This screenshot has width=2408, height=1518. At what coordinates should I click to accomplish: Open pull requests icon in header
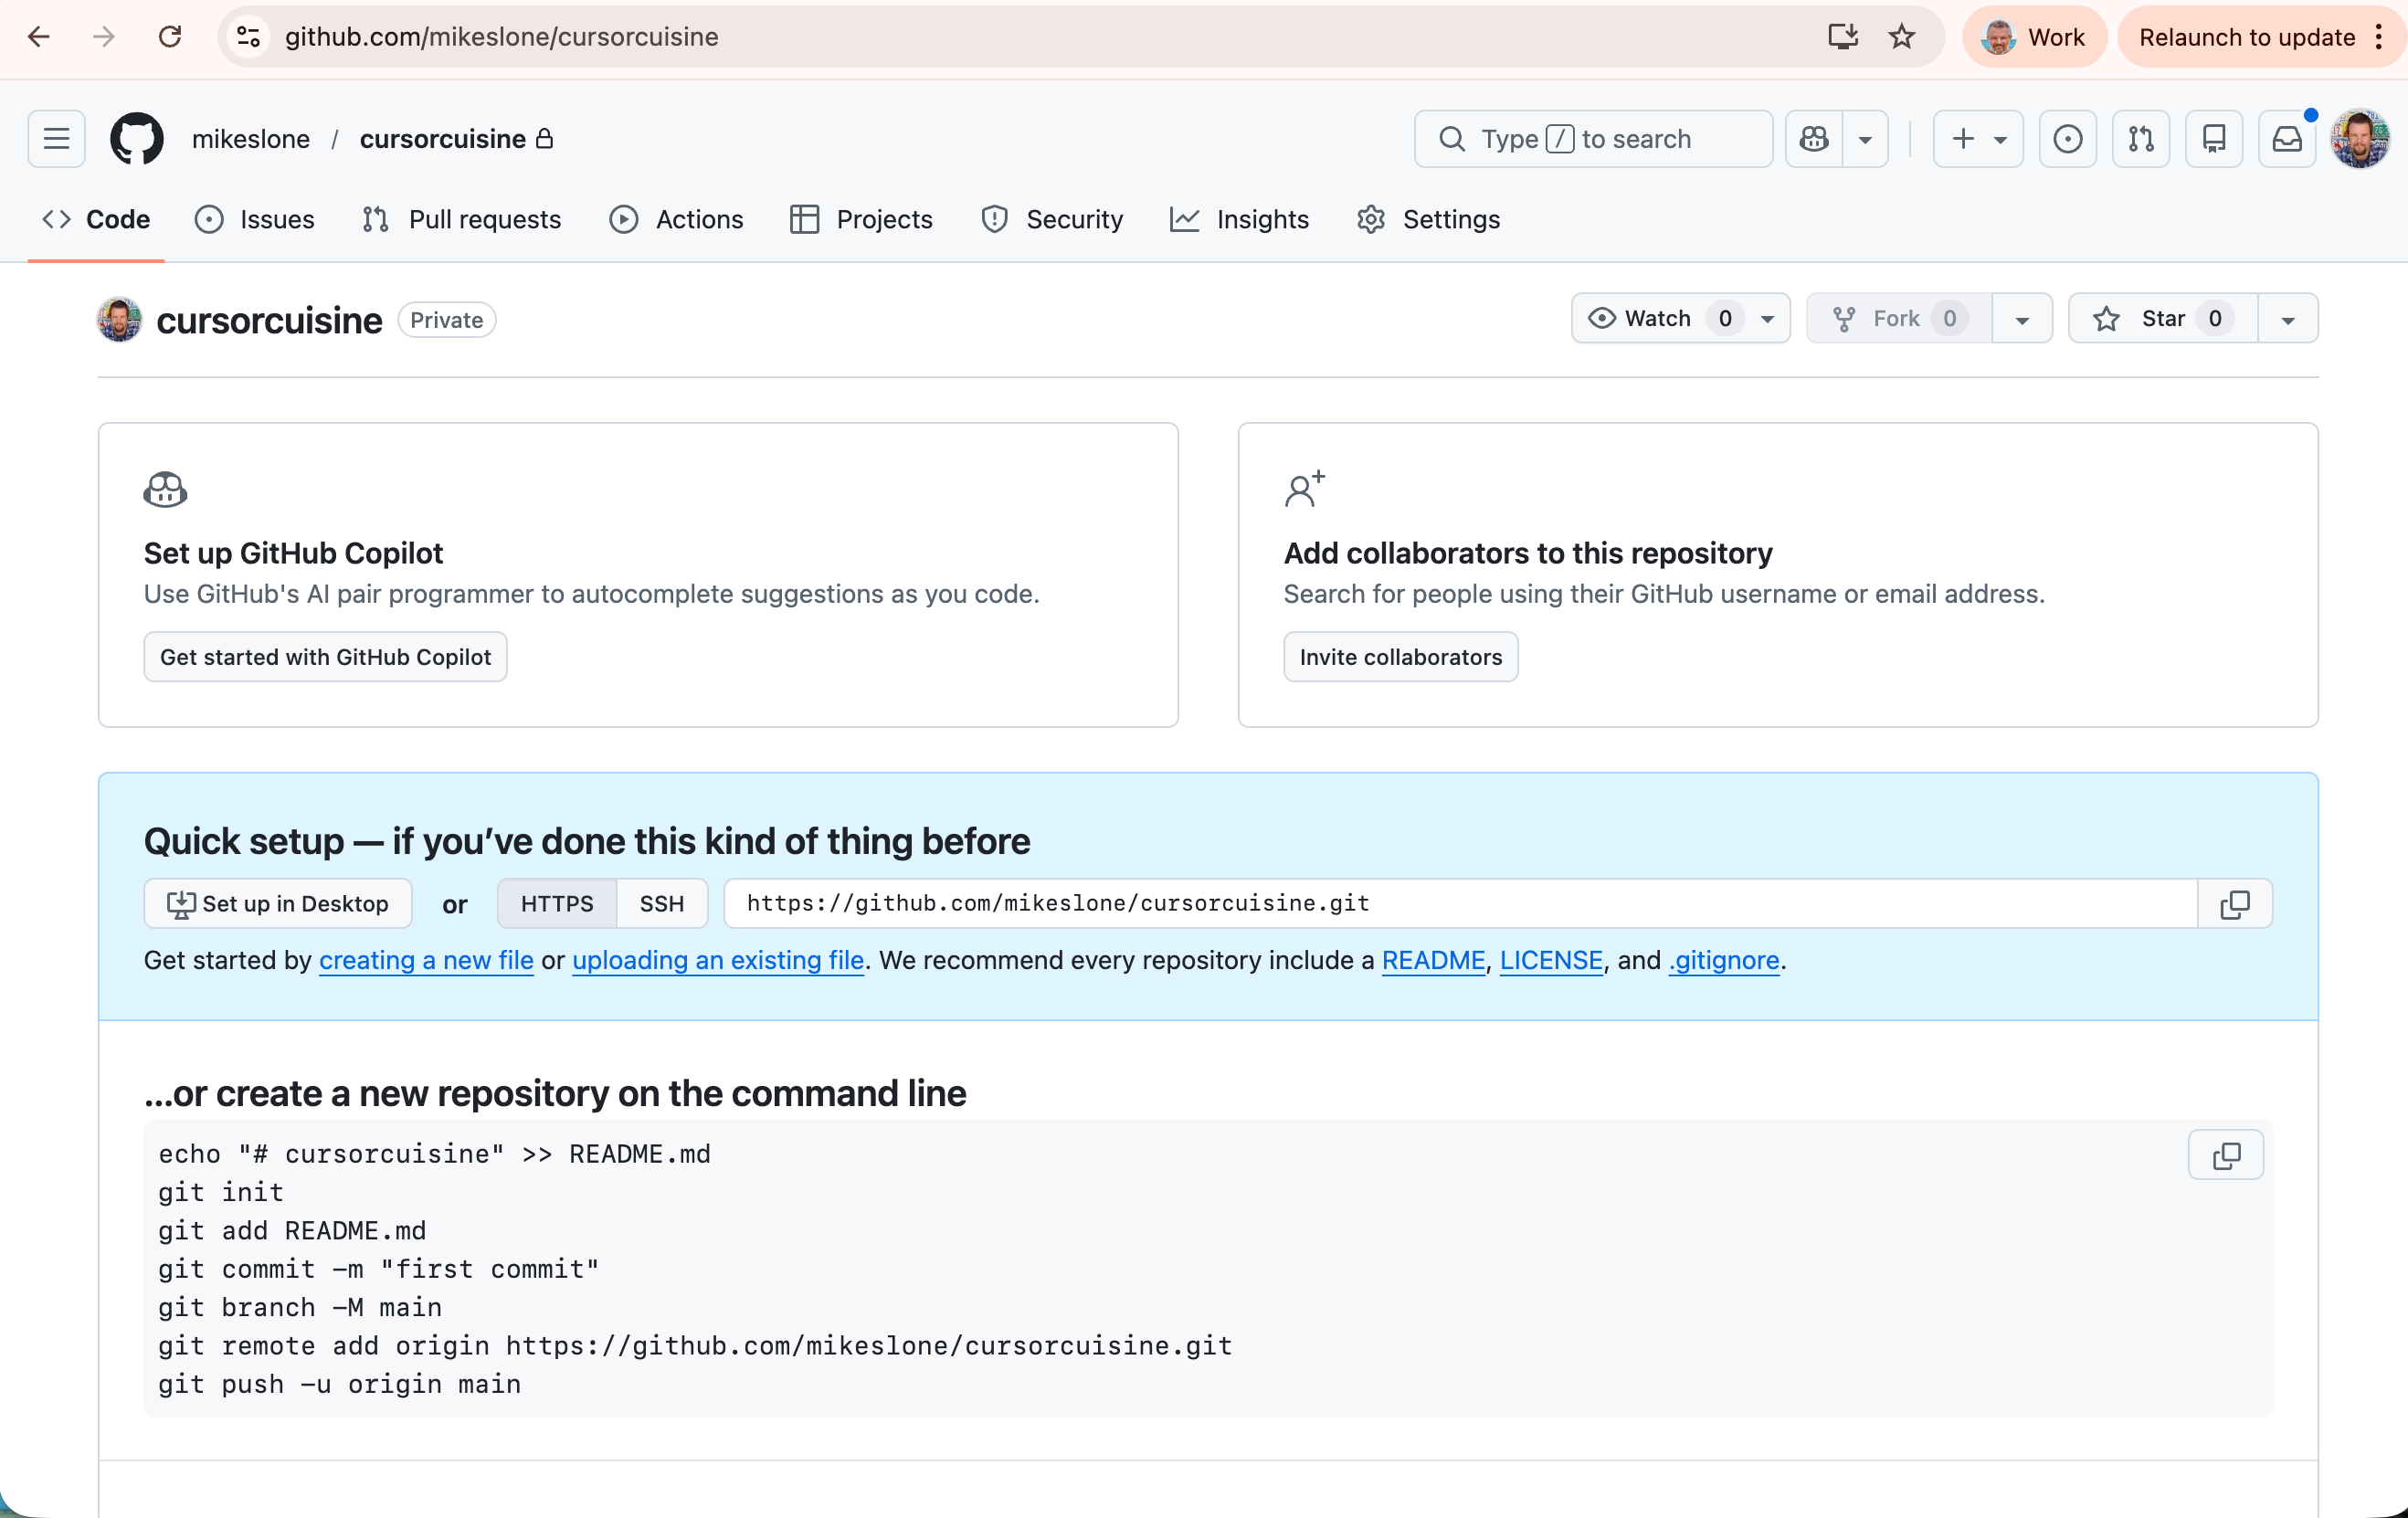[x=2140, y=139]
